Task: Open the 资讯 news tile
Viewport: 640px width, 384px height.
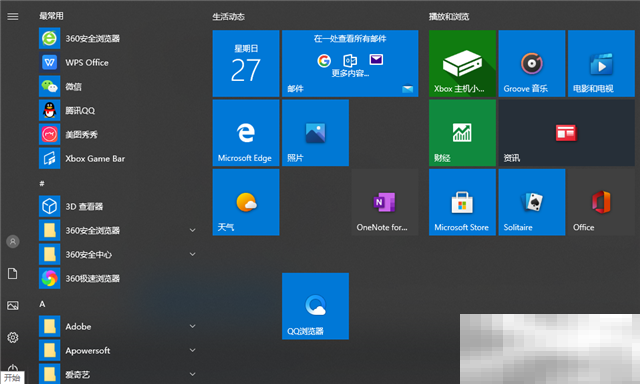Action: click(x=567, y=133)
